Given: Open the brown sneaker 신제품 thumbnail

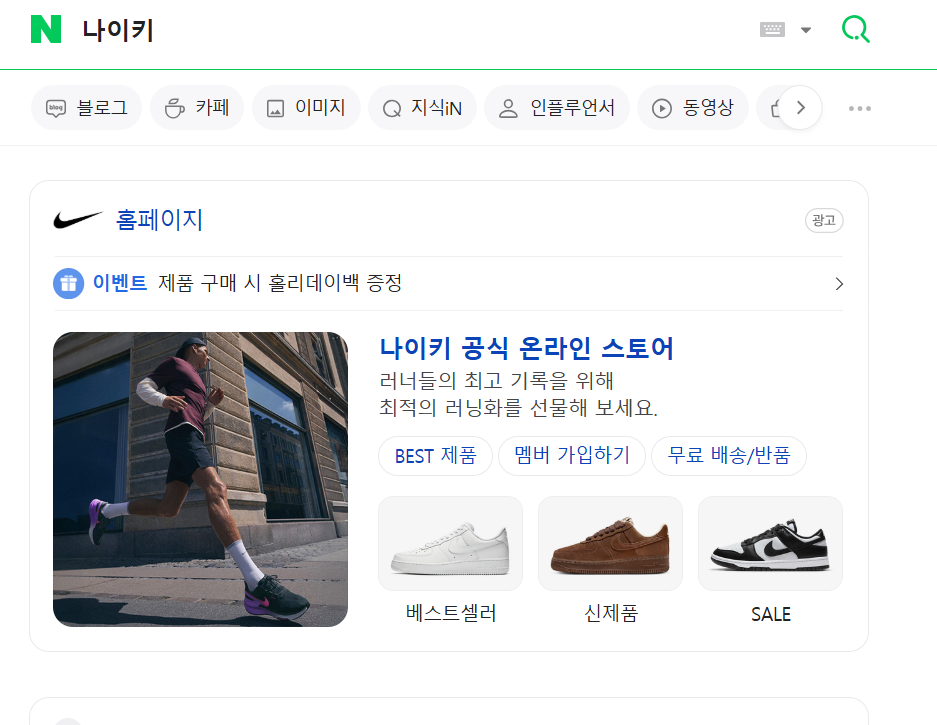Looking at the screenshot, I should click(x=611, y=543).
